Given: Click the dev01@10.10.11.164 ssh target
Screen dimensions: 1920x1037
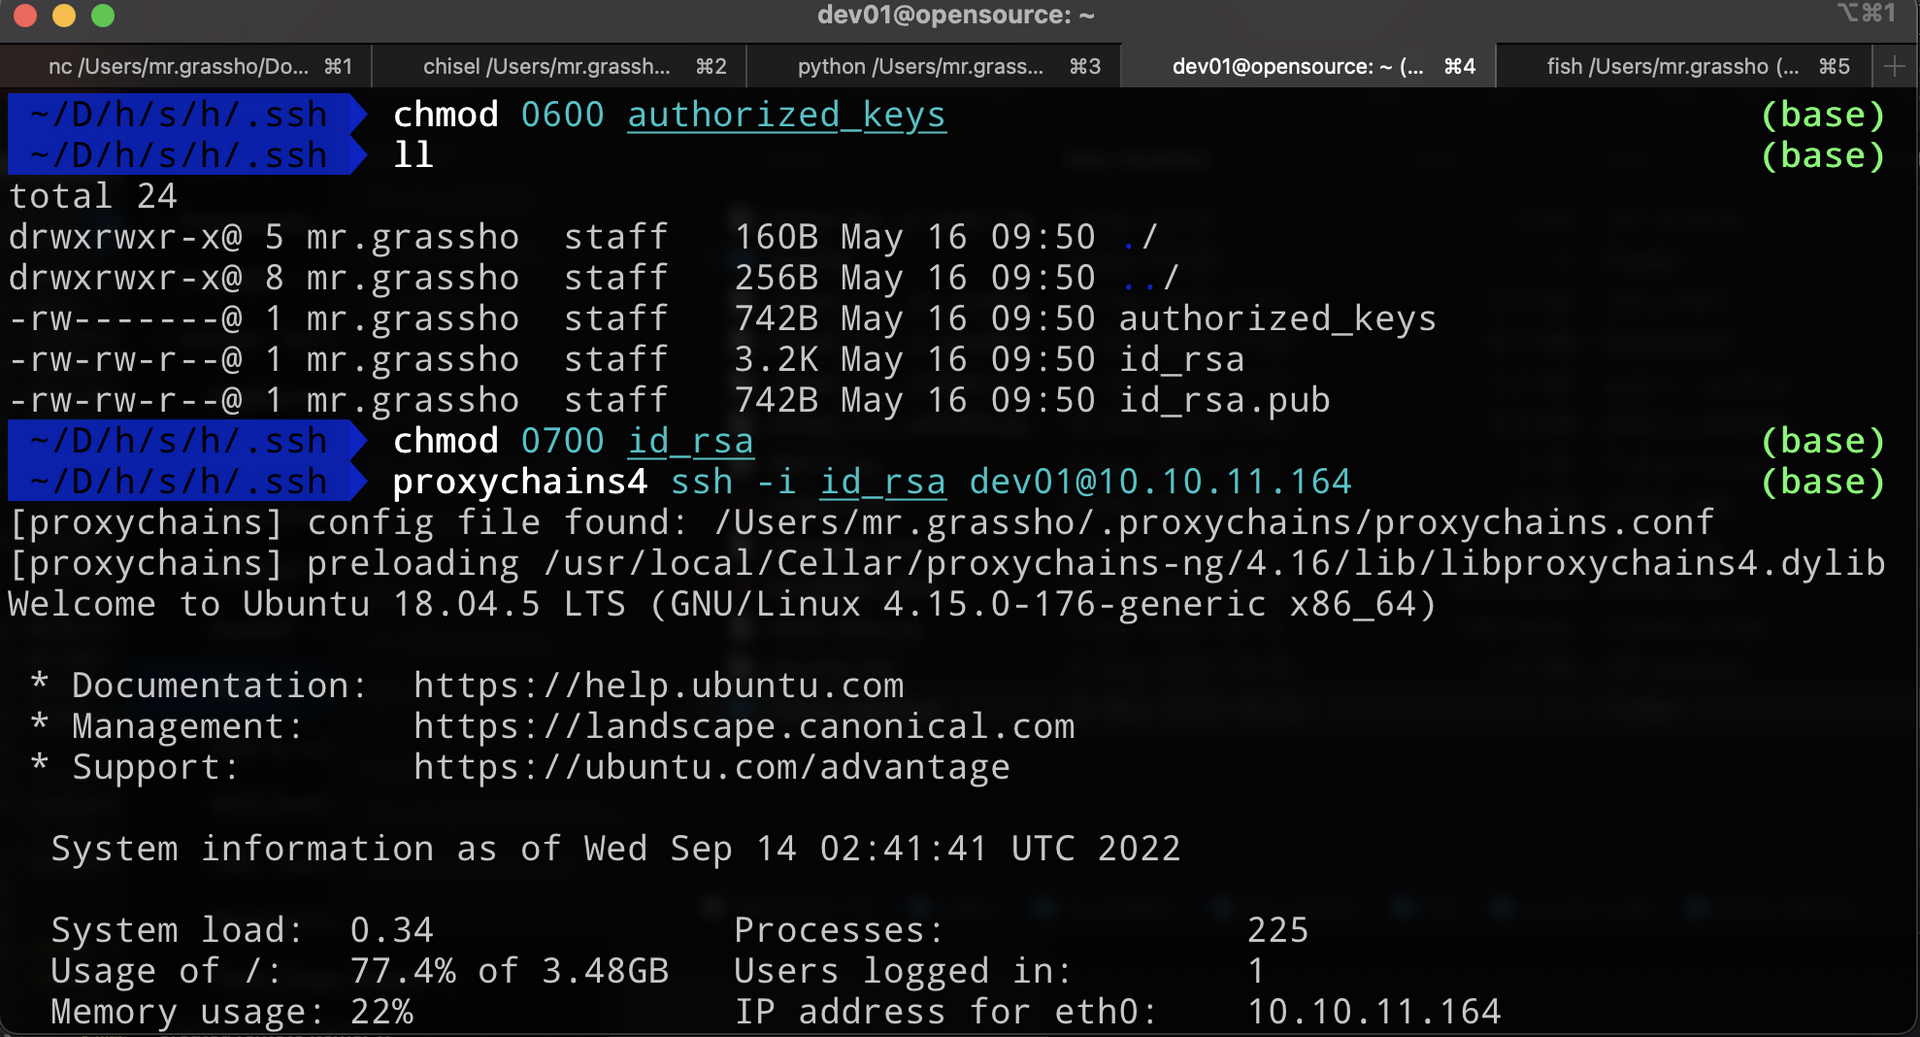Looking at the screenshot, I should [x=1160, y=482].
